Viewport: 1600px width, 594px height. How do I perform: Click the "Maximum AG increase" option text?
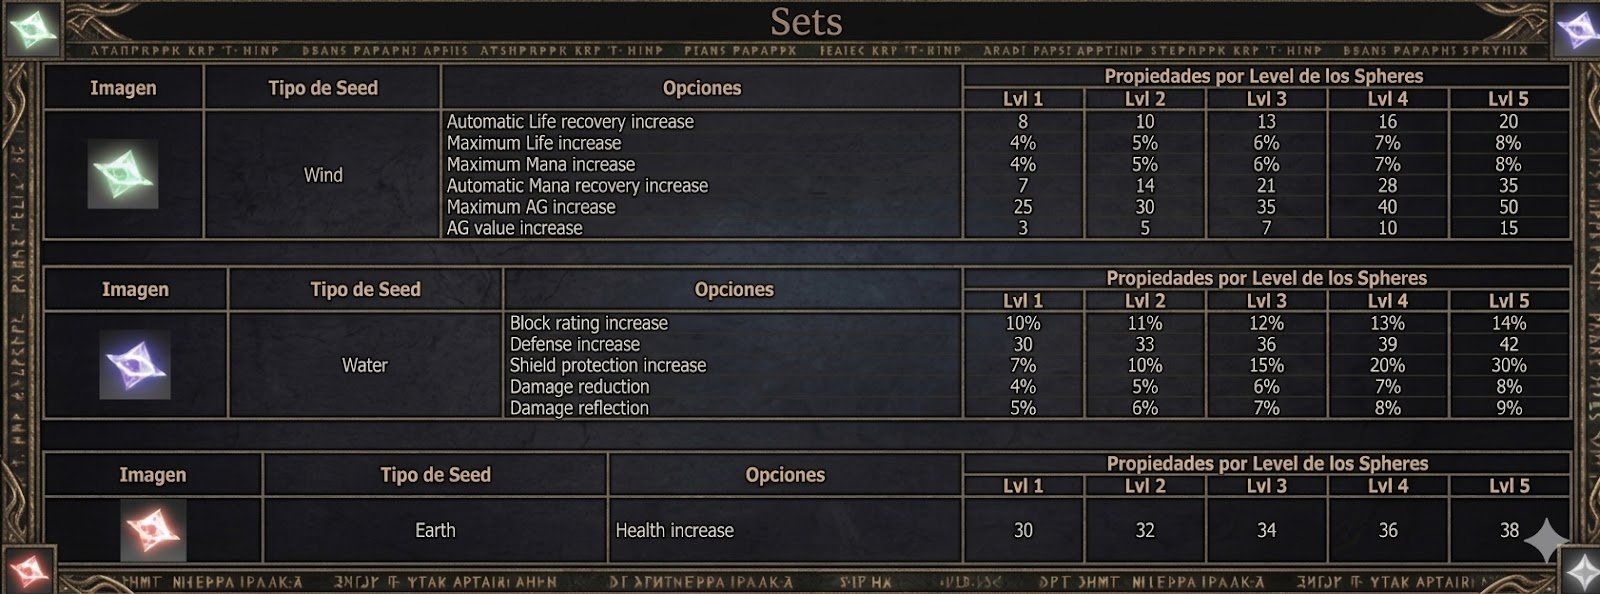pyautogui.click(x=531, y=207)
